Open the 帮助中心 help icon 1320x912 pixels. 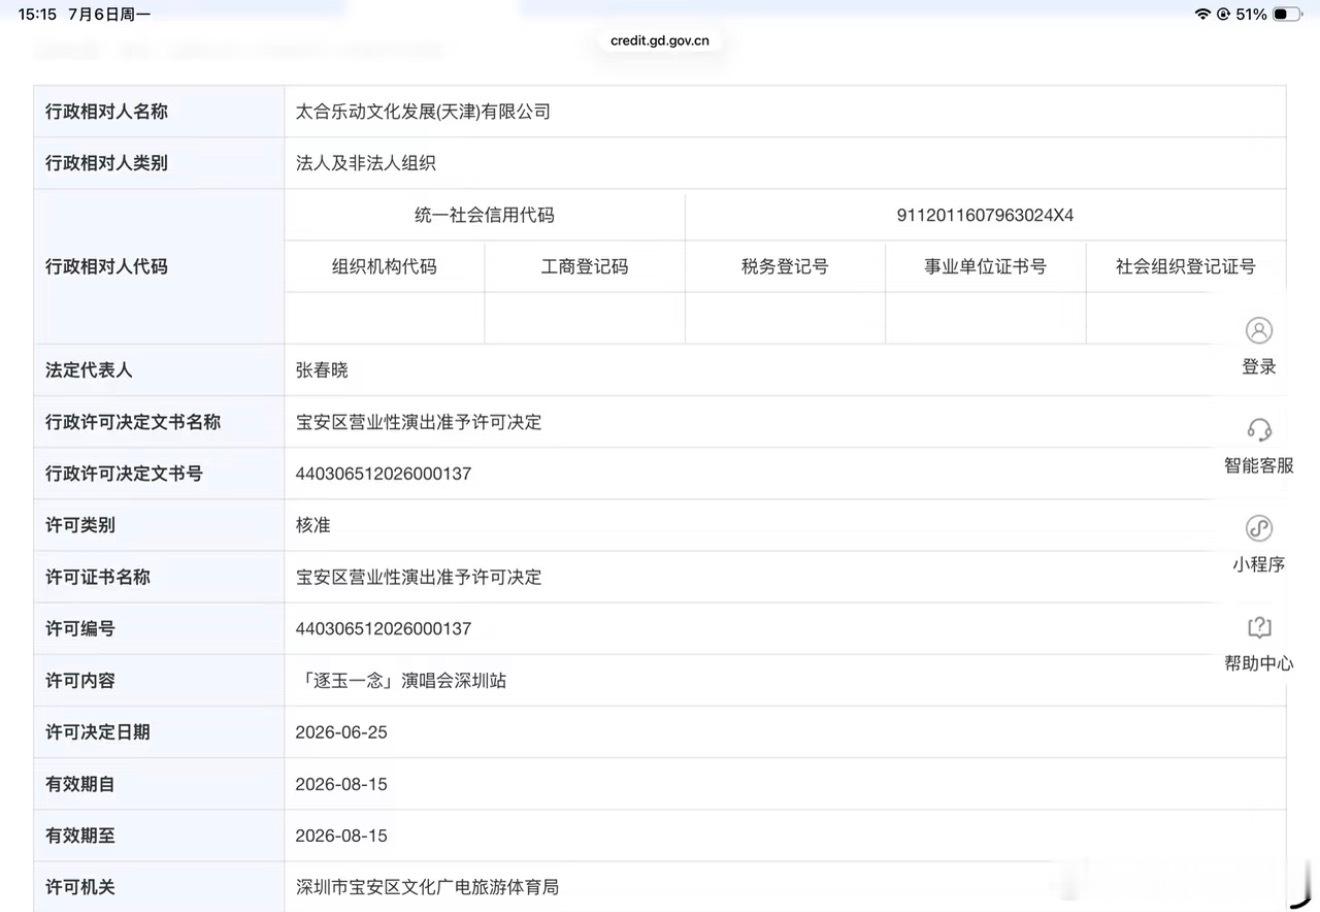[1259, 627]
